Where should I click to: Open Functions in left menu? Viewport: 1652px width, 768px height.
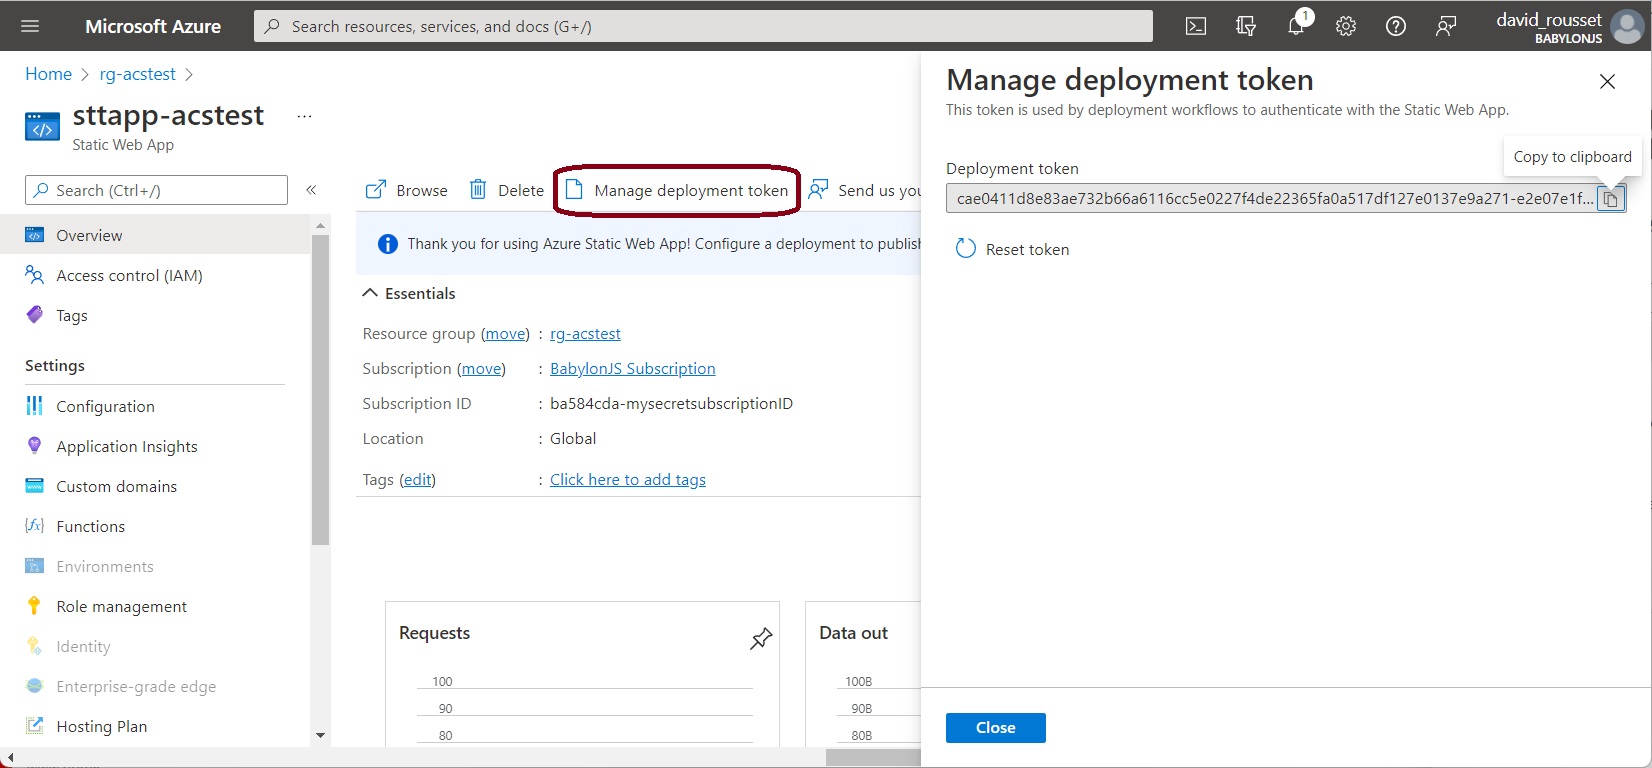click(90, 526)
